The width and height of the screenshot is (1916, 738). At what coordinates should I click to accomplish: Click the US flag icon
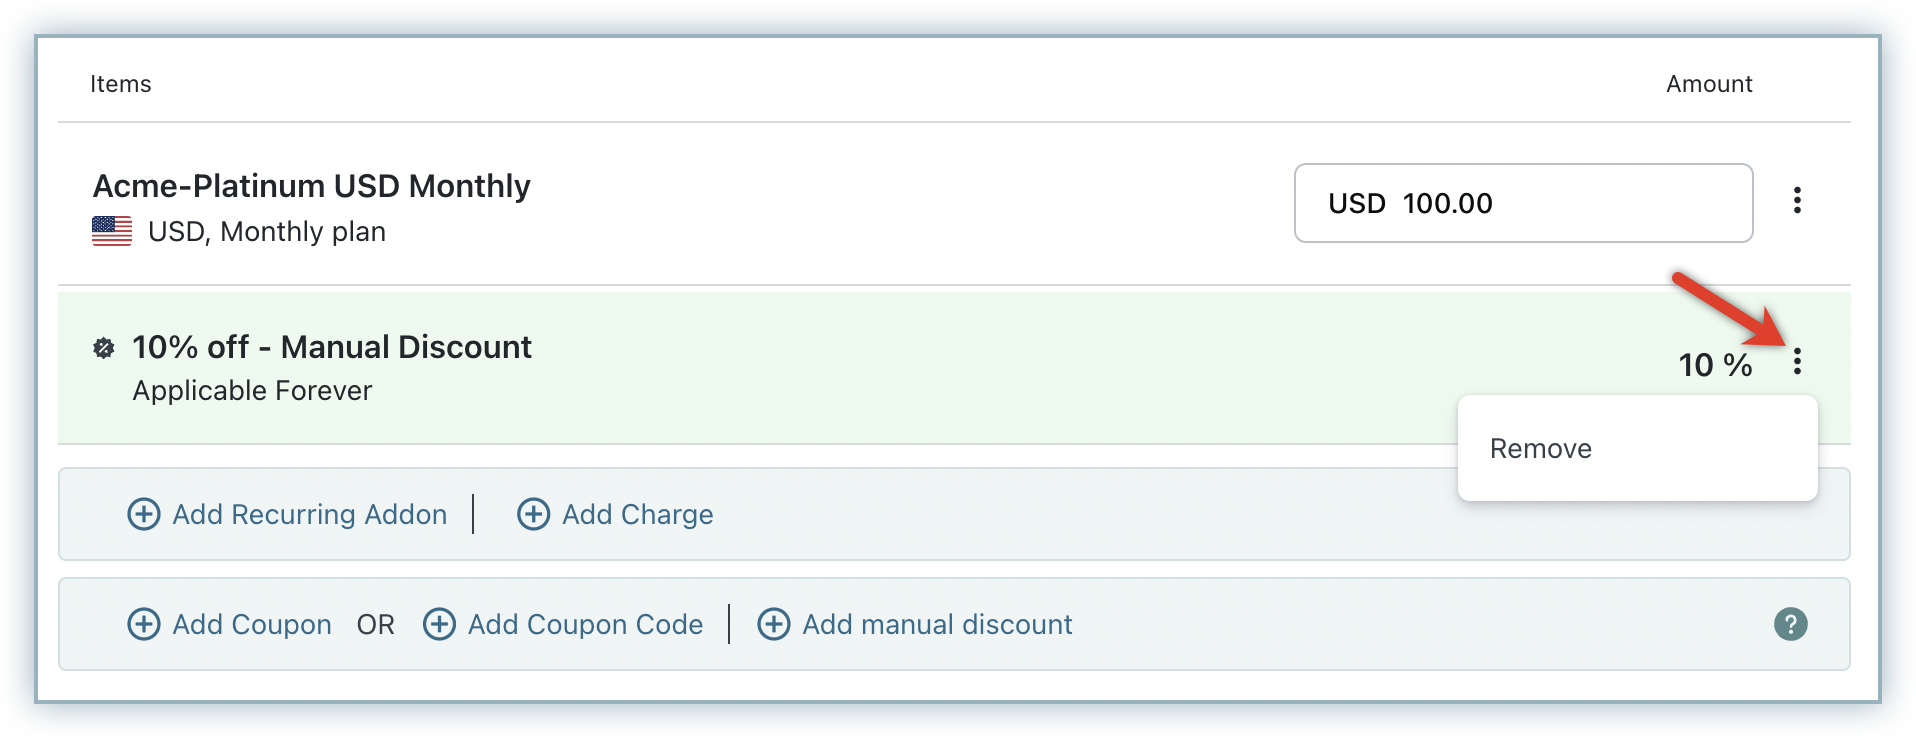pos(112,231)
